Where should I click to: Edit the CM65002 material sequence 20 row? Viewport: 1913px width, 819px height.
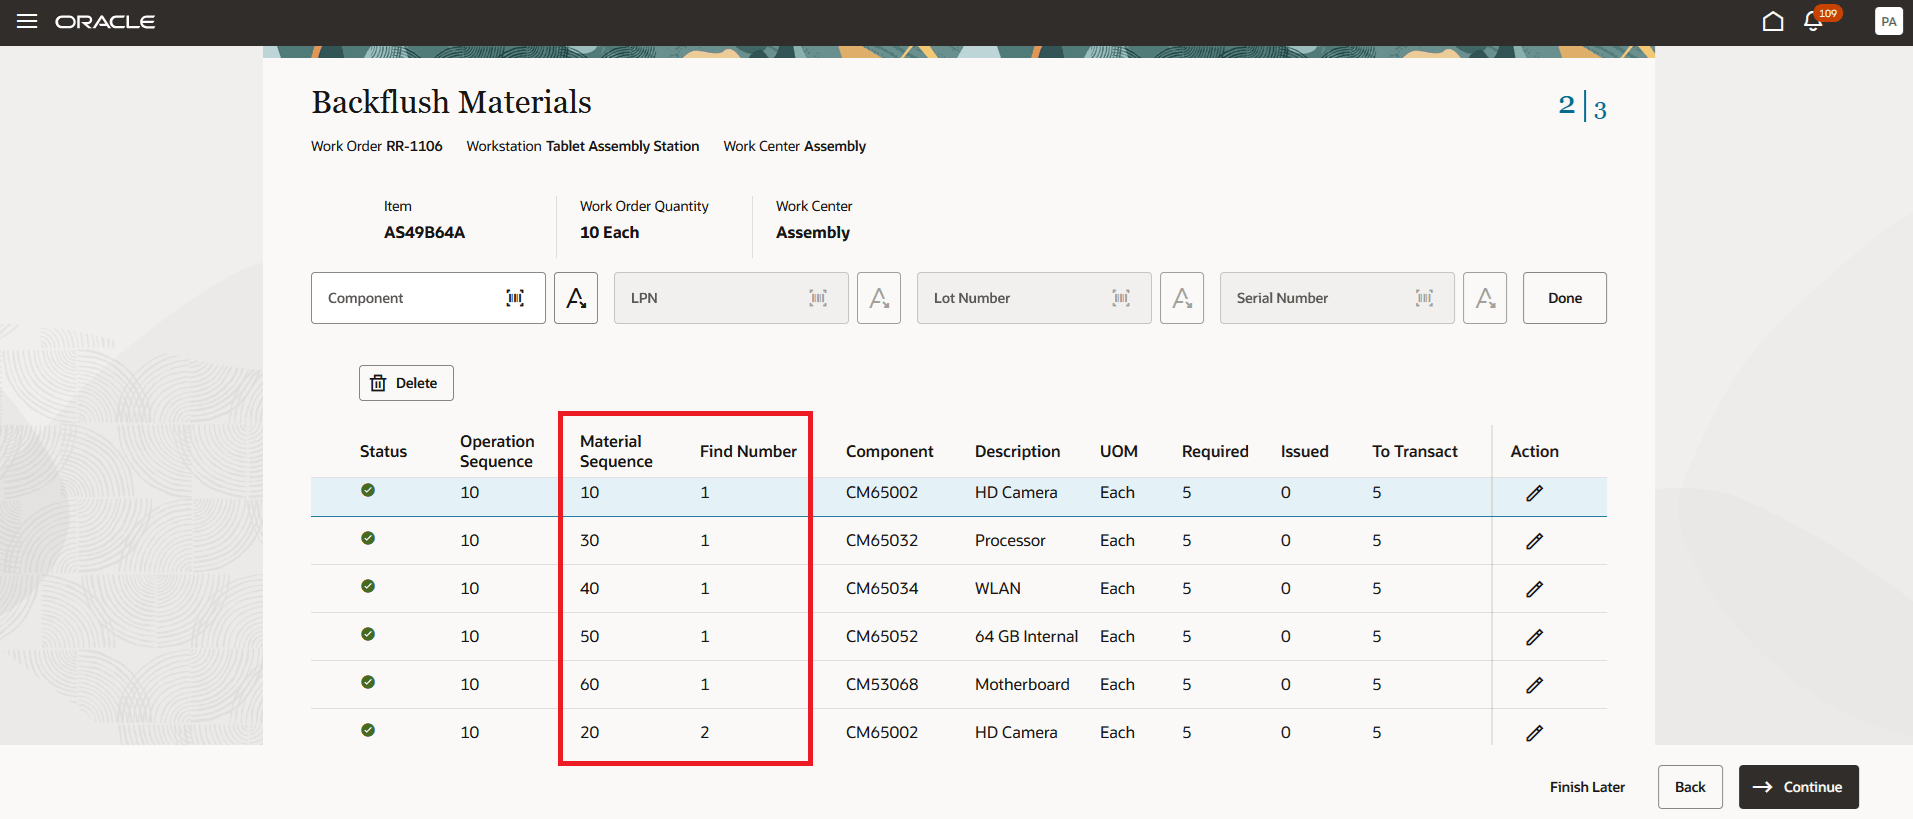[1535, 733]
